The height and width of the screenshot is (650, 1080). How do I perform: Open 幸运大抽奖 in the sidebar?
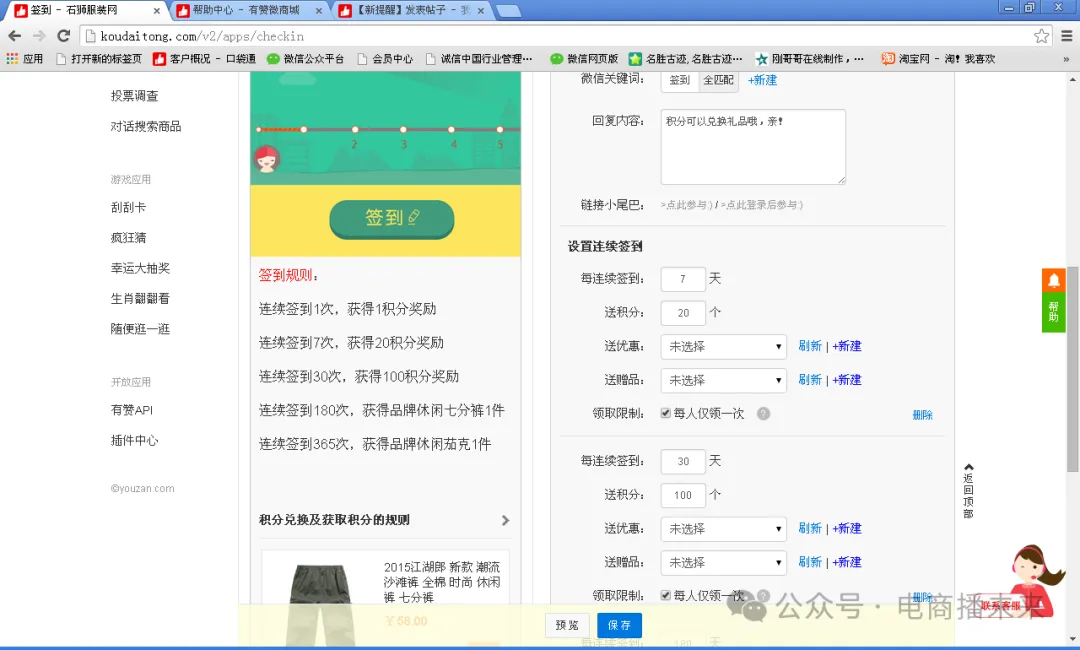140,268
